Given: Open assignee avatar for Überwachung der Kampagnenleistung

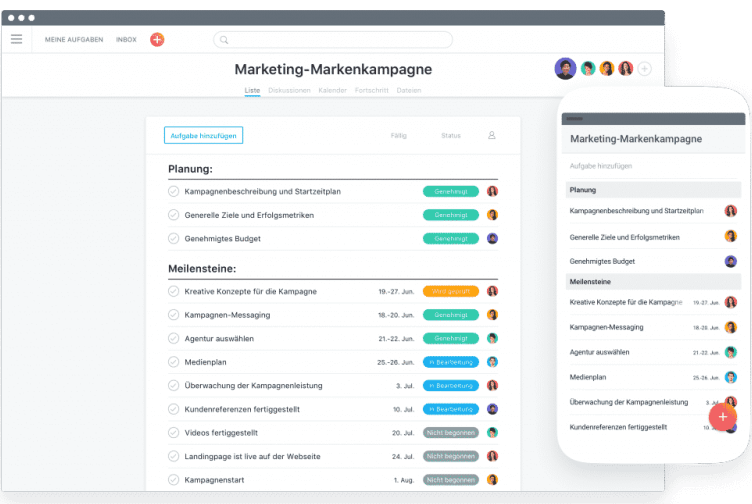Looking at the screenshot, I should 493,386.
